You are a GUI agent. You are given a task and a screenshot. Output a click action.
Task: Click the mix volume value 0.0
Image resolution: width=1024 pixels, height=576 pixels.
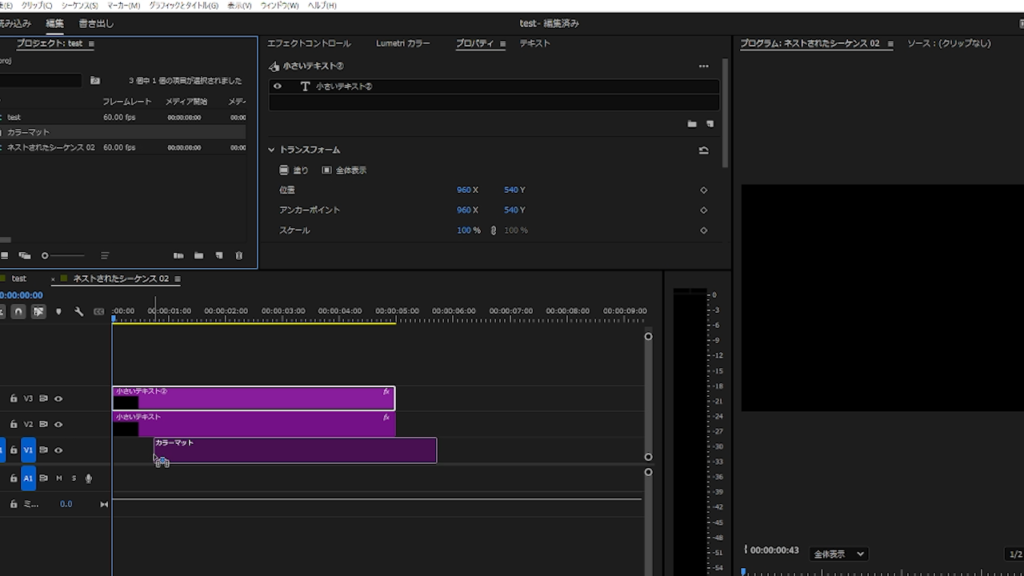tap(66, 504)
